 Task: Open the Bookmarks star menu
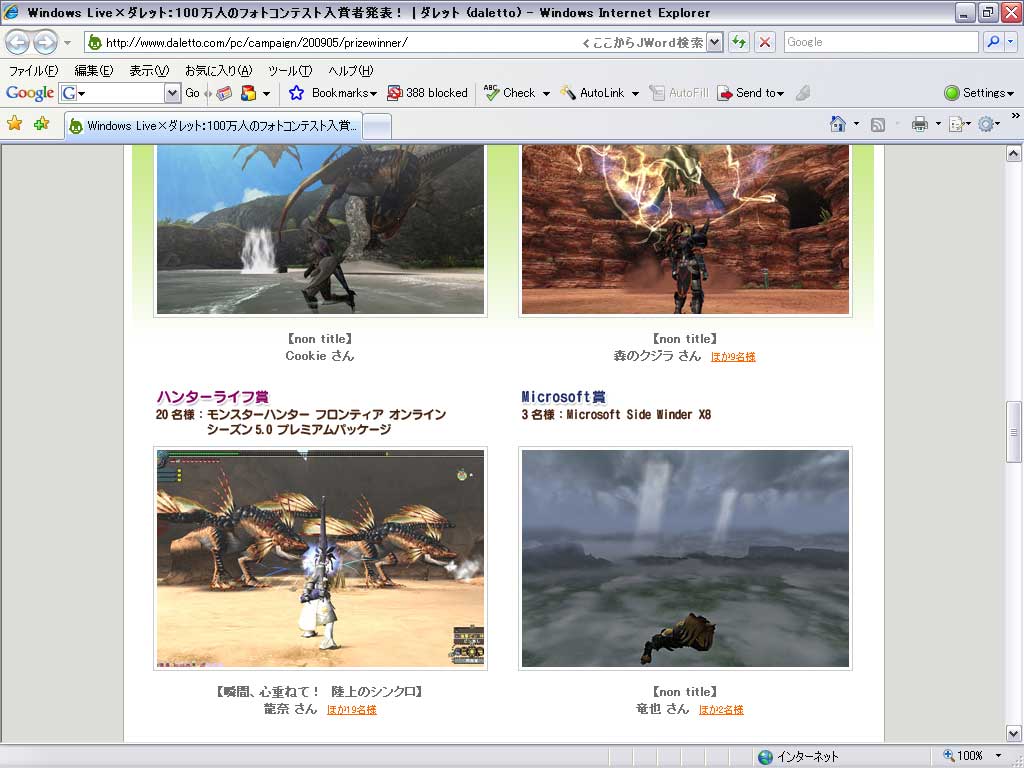tap(333, 93)
